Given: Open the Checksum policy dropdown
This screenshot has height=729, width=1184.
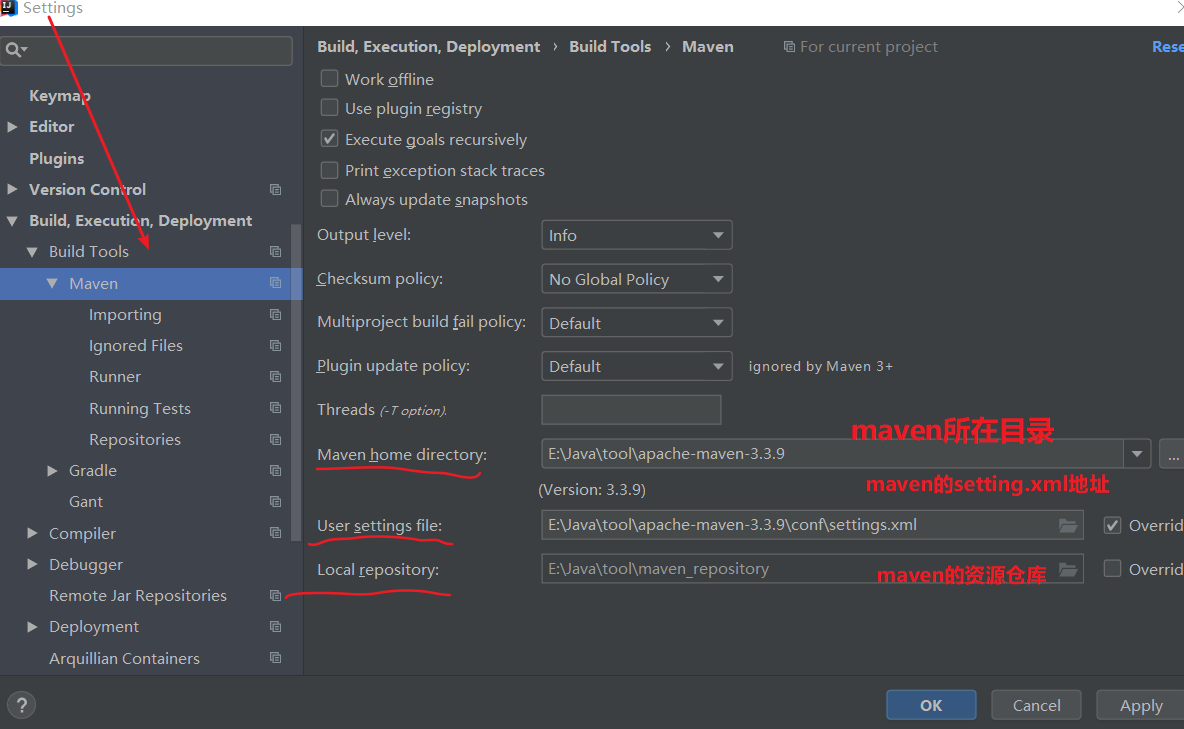Looking at the screenshot, I should pos(636,279).
